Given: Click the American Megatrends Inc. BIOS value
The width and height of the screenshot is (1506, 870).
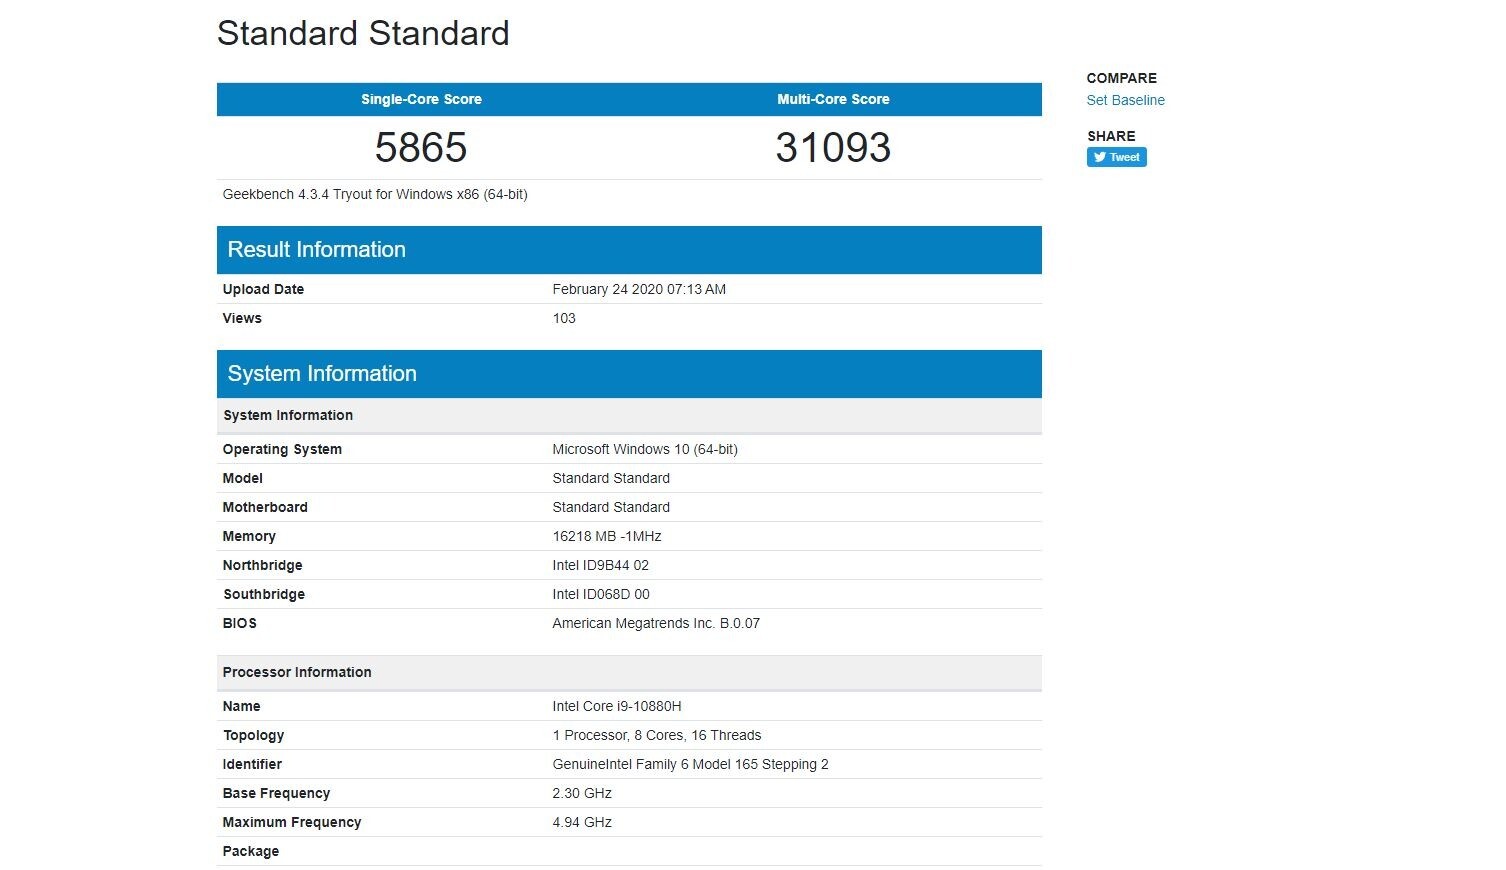Looking at the screenshot, I should pyautogui.click(x=656, y=623).
